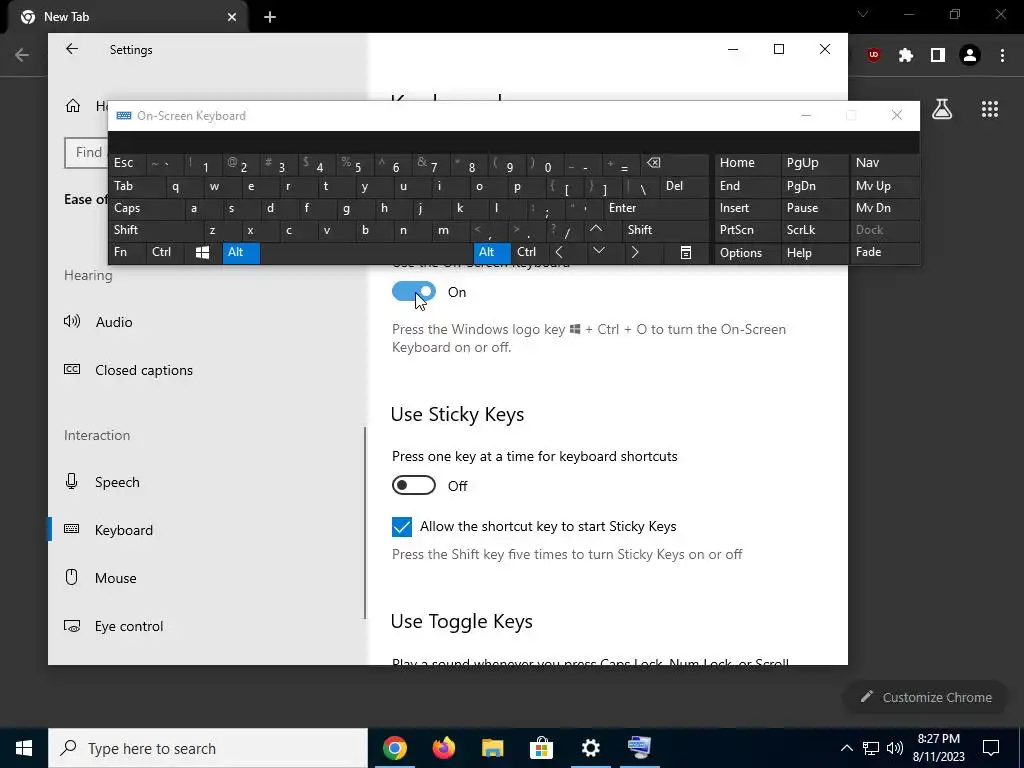Screen dimensions: 1024x768
Task: Click the left Alt key on On-Screen Keyboard
Action: pyautogui.click(x=241, y=252)
